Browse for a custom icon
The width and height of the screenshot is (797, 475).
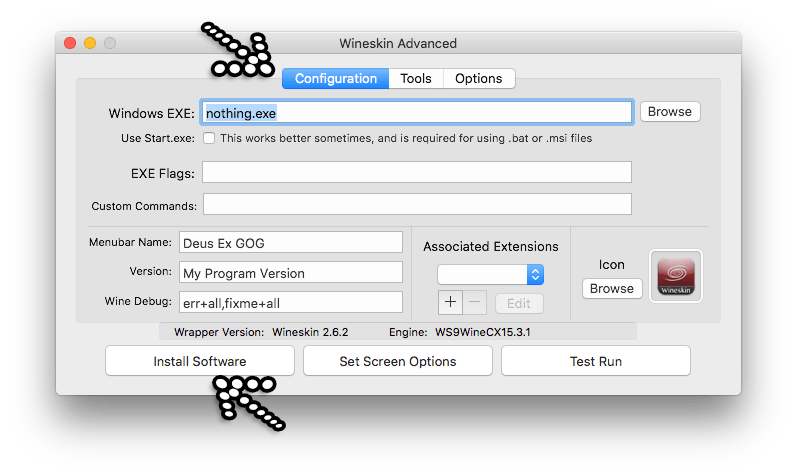(x=612, y=289)
